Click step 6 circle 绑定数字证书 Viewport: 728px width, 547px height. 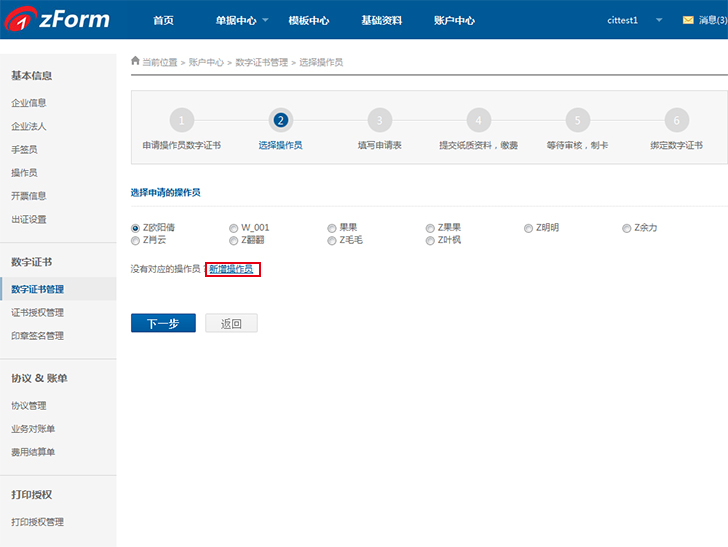(x=676, y=121)
